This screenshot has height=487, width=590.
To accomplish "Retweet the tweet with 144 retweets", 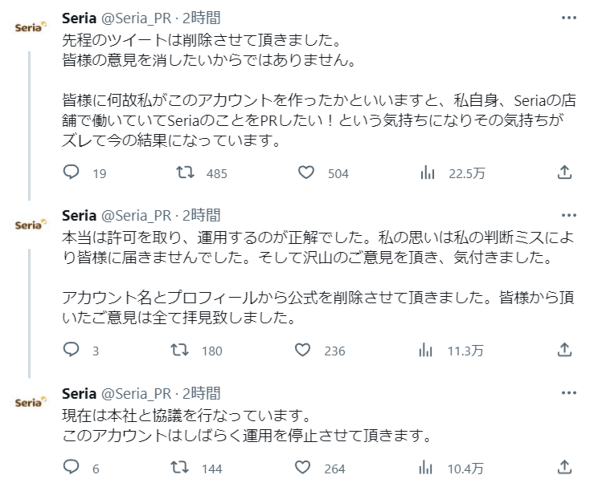I will click(179, 468).
